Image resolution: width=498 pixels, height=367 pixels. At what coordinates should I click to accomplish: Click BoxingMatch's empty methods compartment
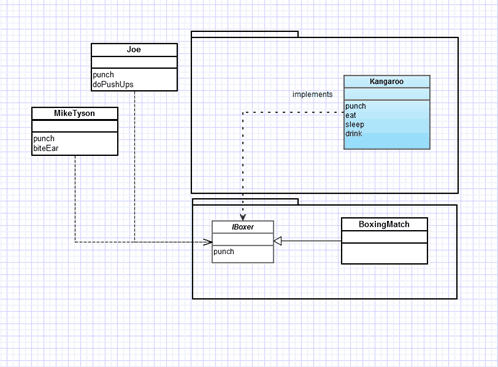pos(384,254)
